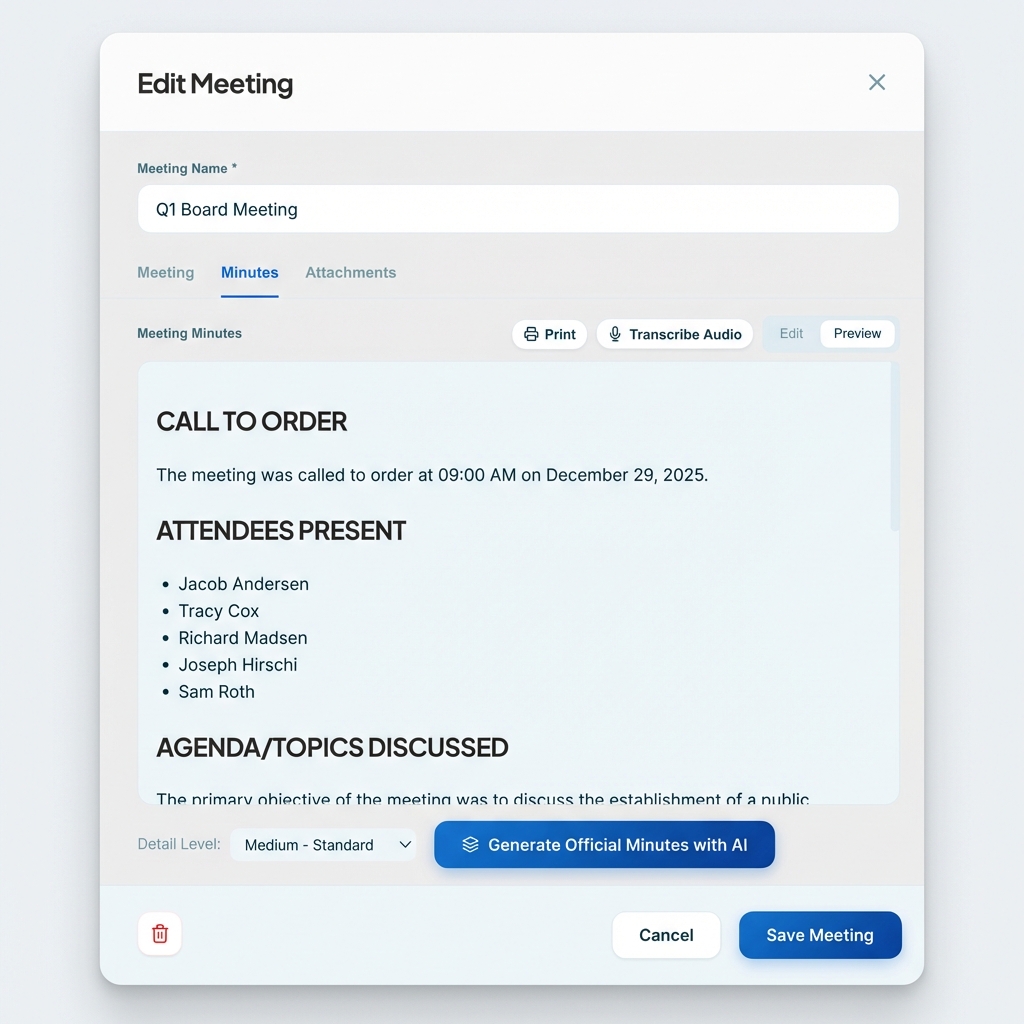
Task: Click the Transcribe Audio button
Action: click(x=675, y=334)
